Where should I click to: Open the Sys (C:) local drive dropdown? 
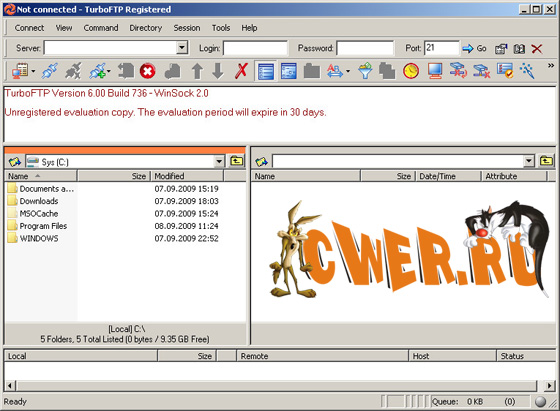click(219, 161)
